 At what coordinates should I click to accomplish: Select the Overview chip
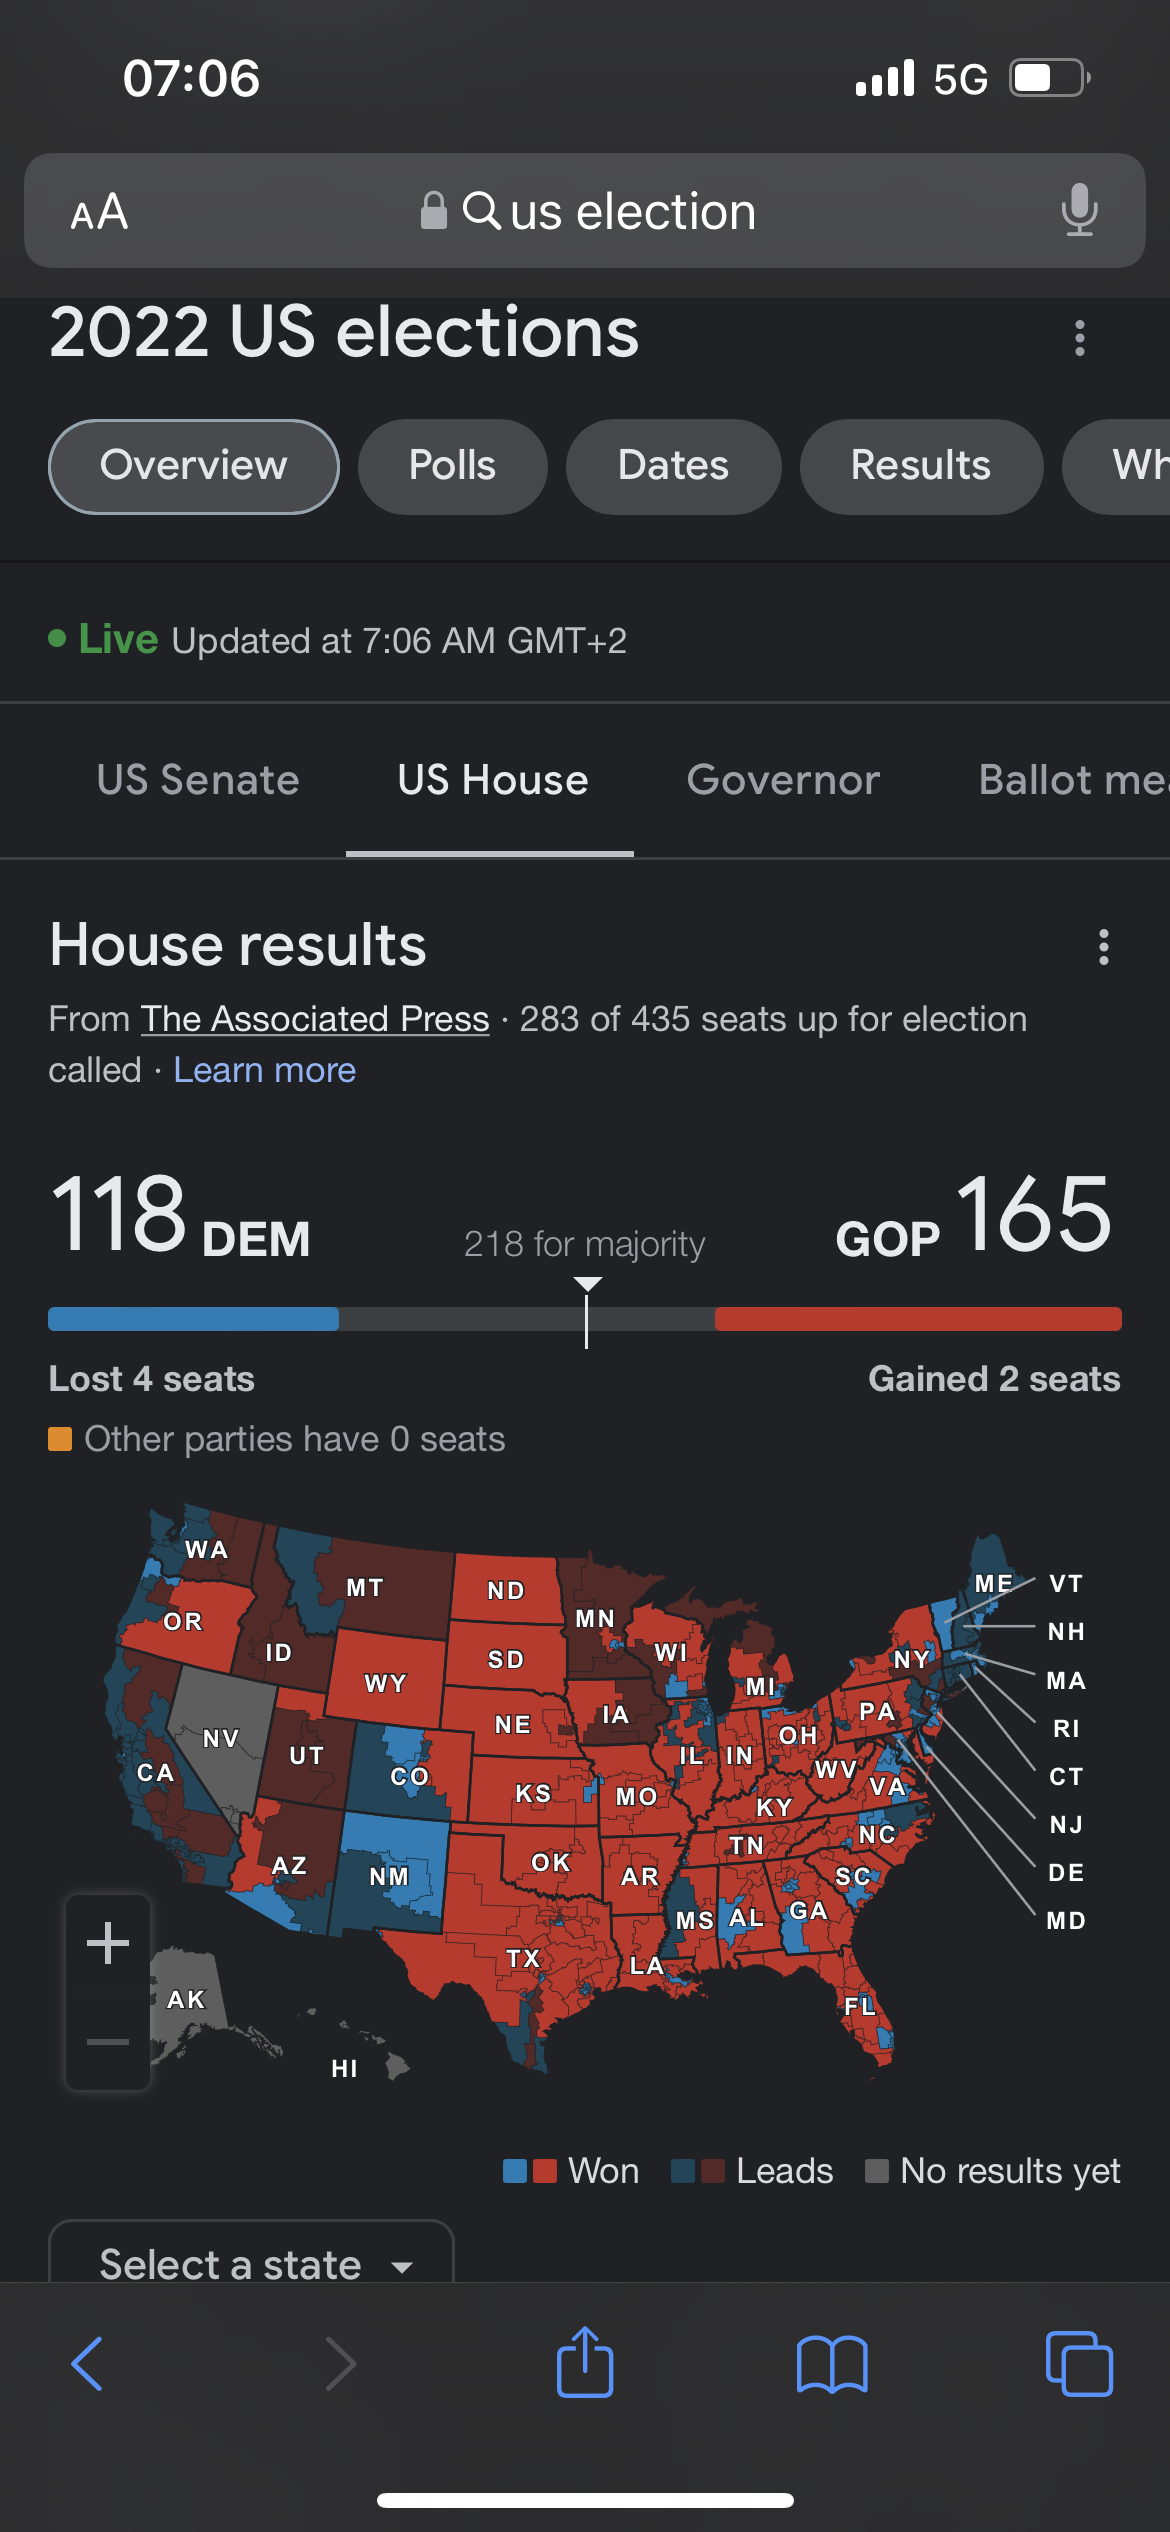194,466
